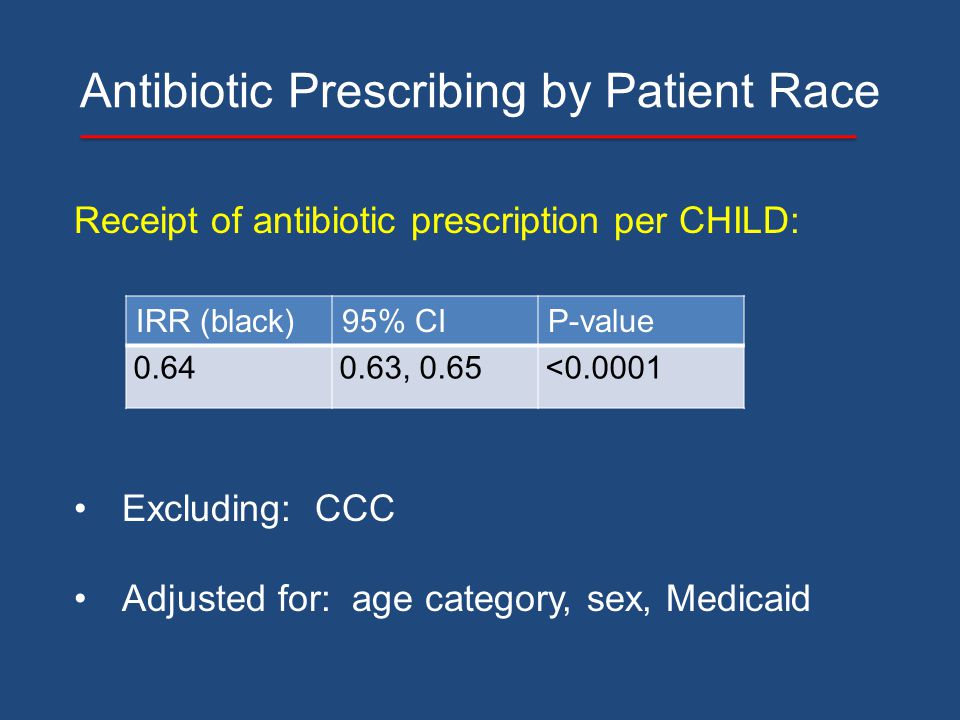The height and width of the screenshot is (720, 960).
Task: Click the P-value column header
Action: click(641, 320)
